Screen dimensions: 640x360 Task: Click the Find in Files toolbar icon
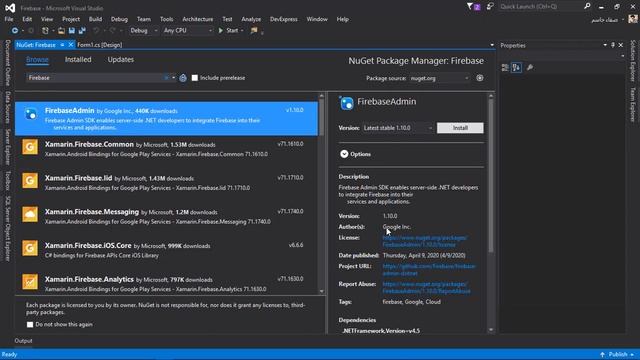point(254,31)
